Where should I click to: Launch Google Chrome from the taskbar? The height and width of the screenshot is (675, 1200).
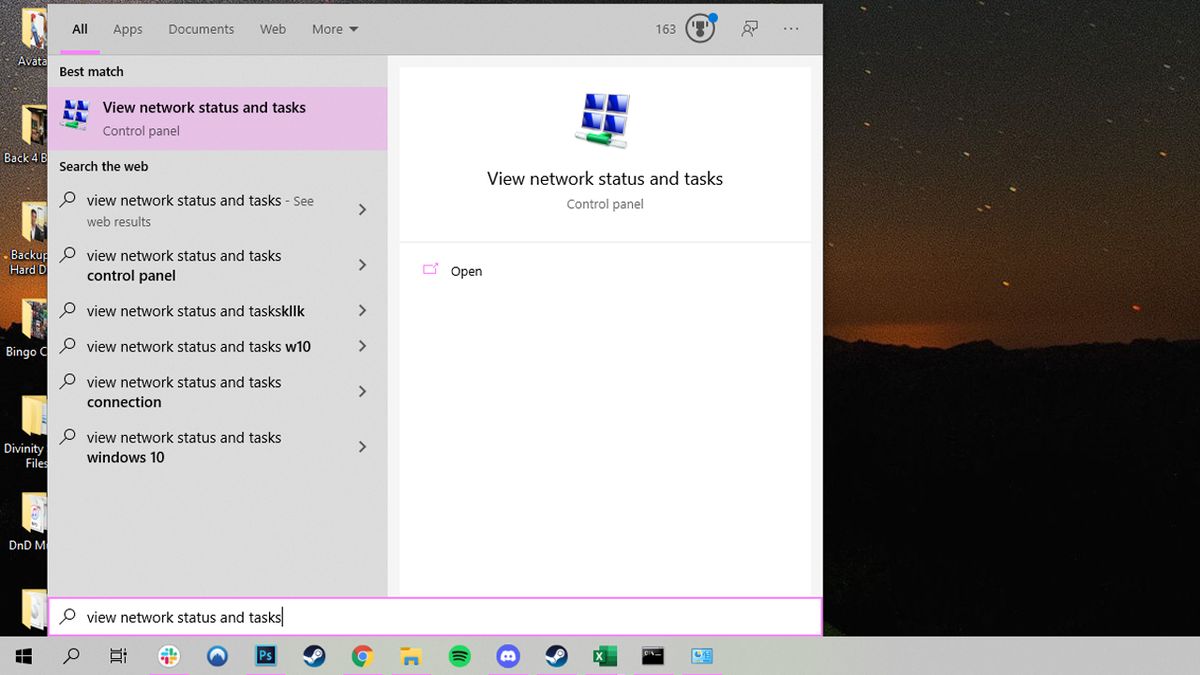tap(361, 656)
